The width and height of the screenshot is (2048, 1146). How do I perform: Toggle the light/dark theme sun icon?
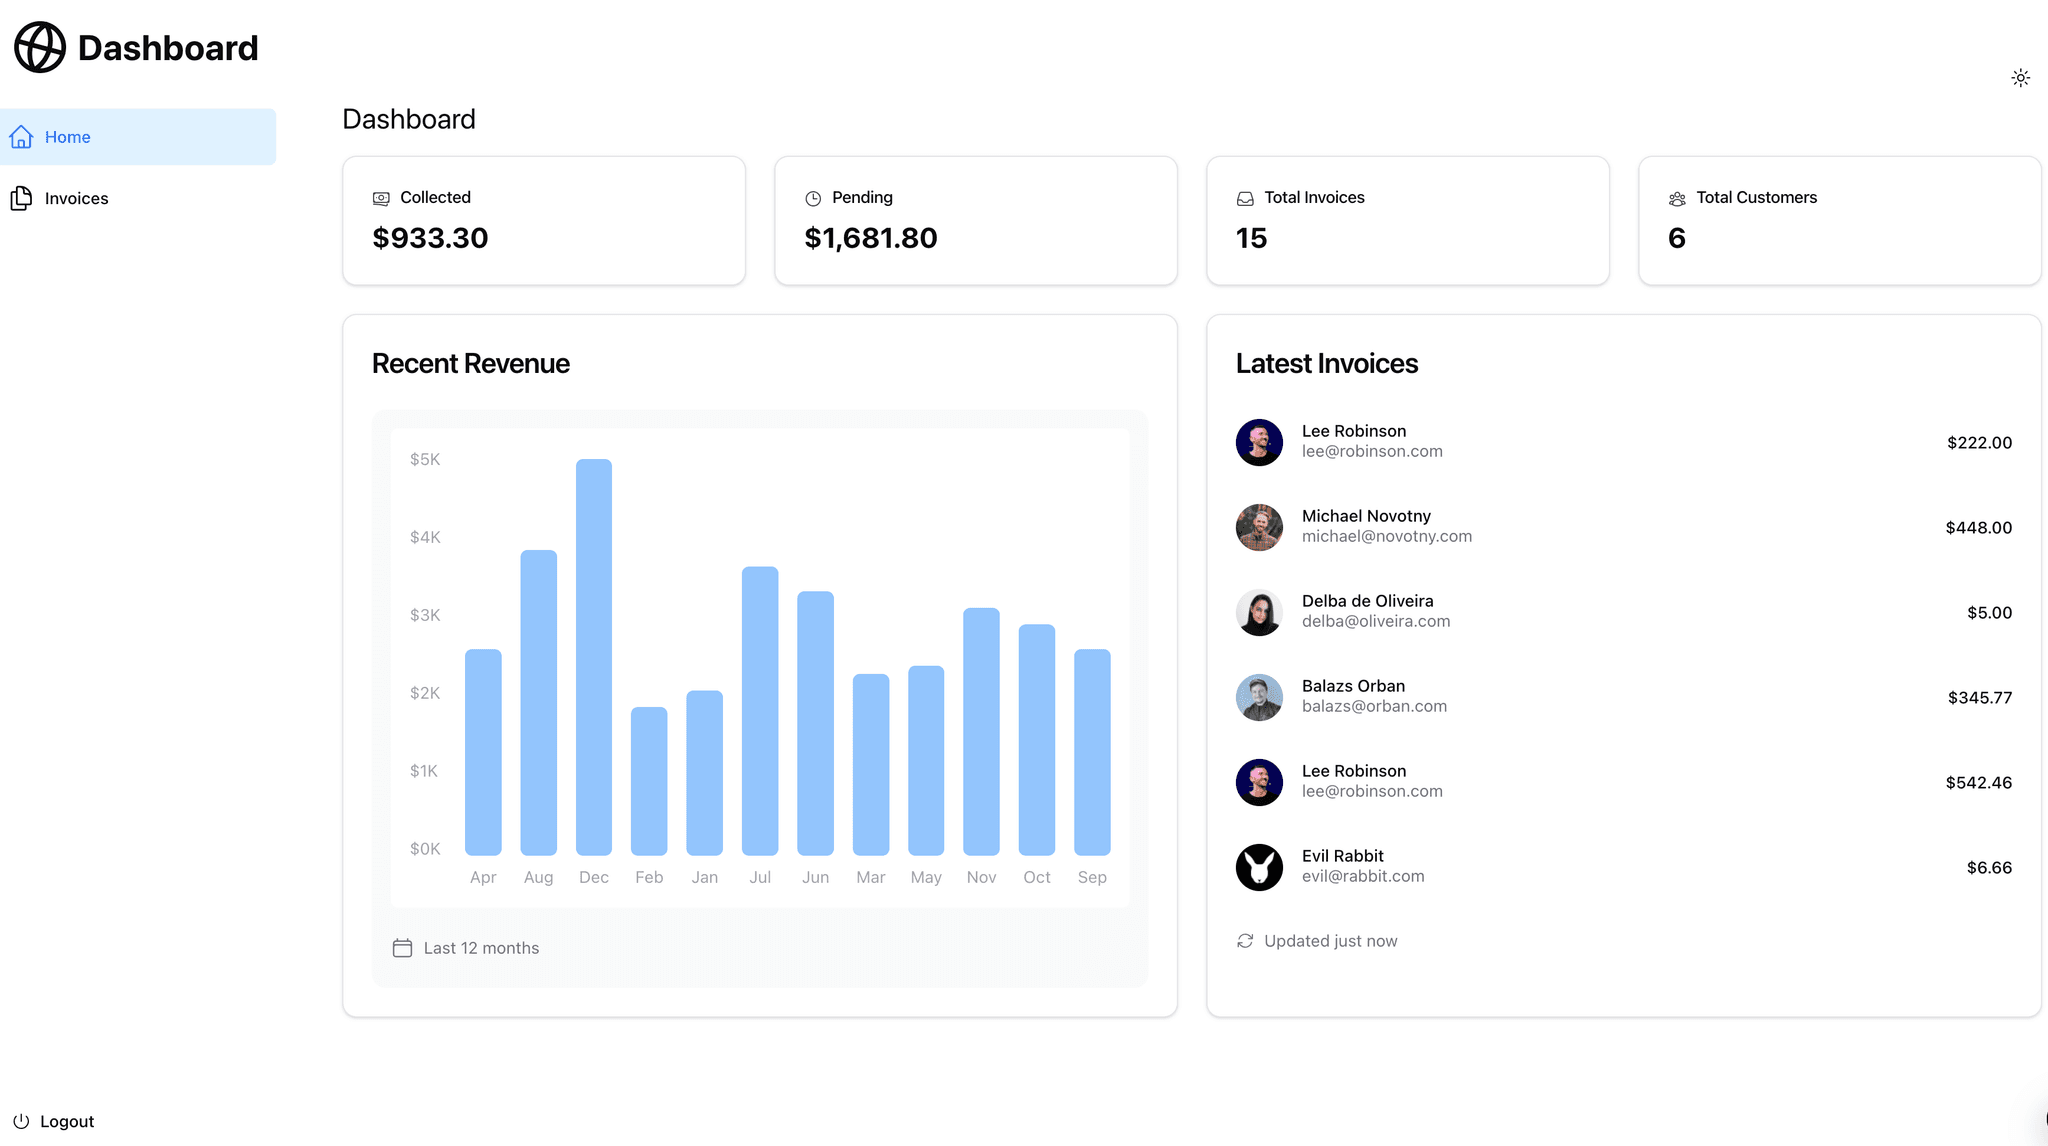(2020, 77)
